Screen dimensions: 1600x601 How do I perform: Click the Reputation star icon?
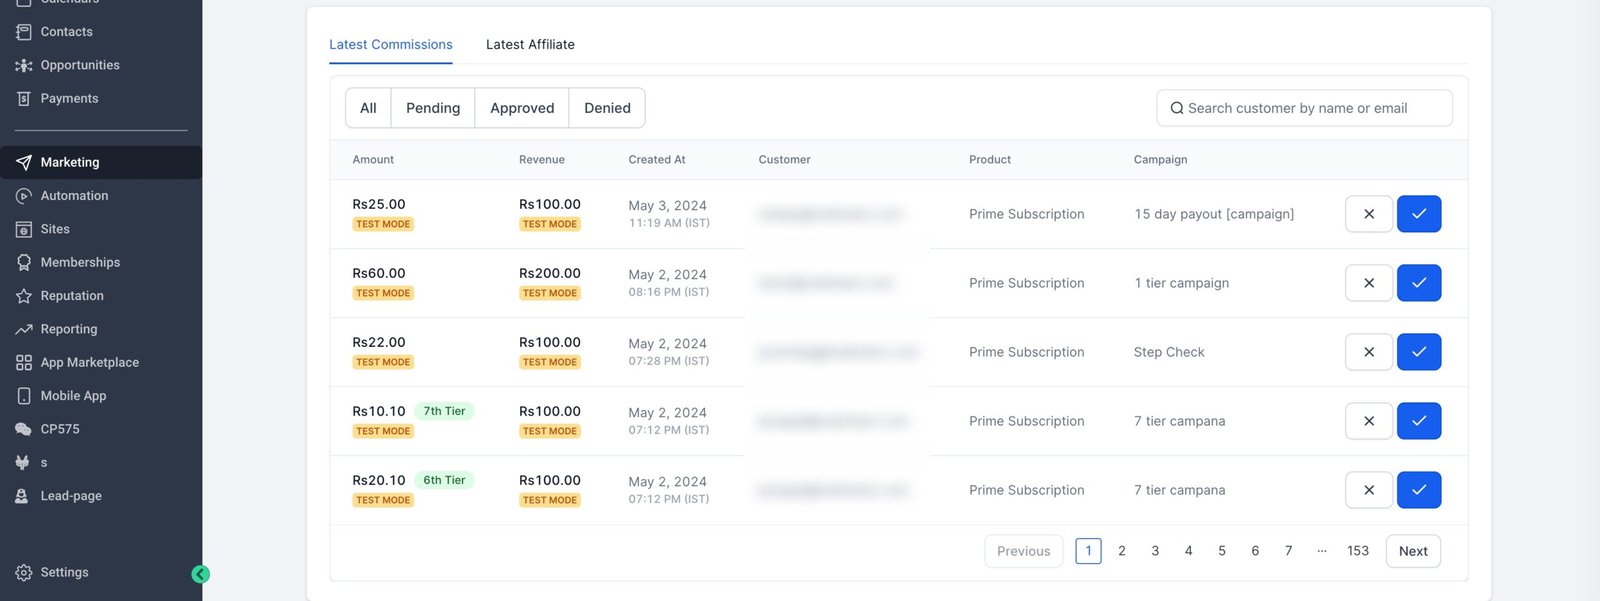[24, 296]
